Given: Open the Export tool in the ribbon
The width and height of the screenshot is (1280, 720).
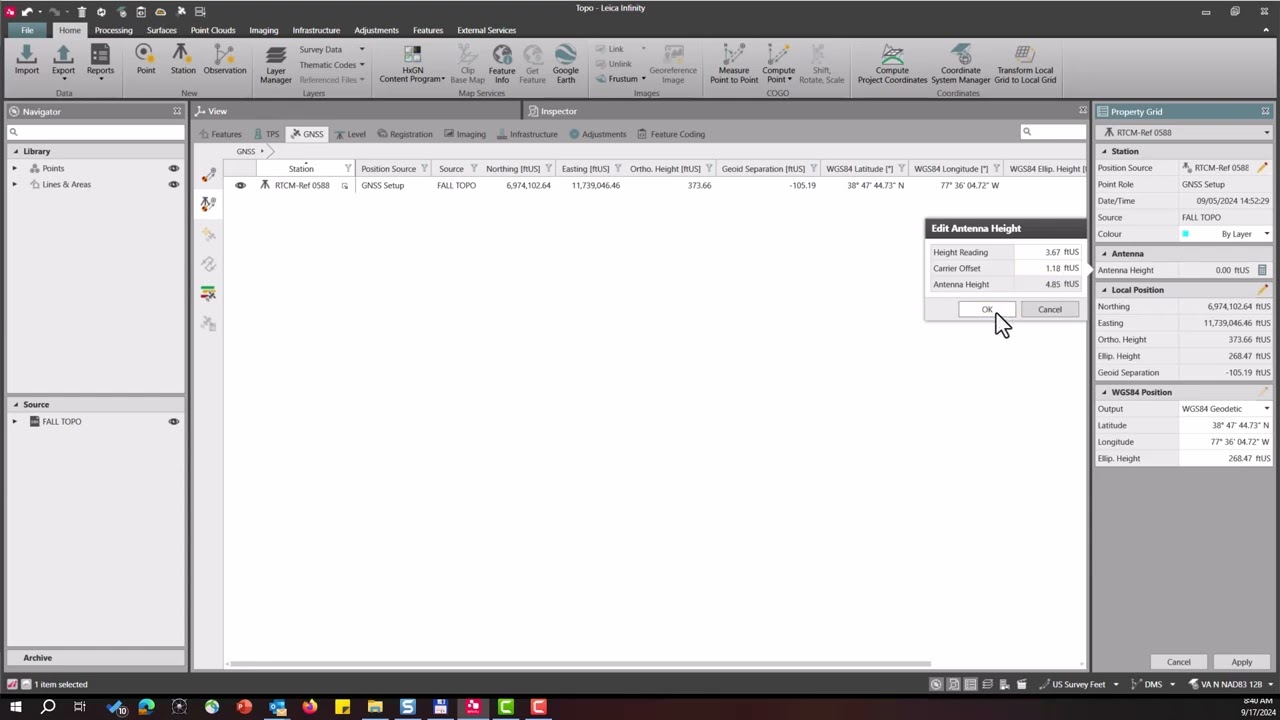Looking at the screenshot, I should coord(63,60).
